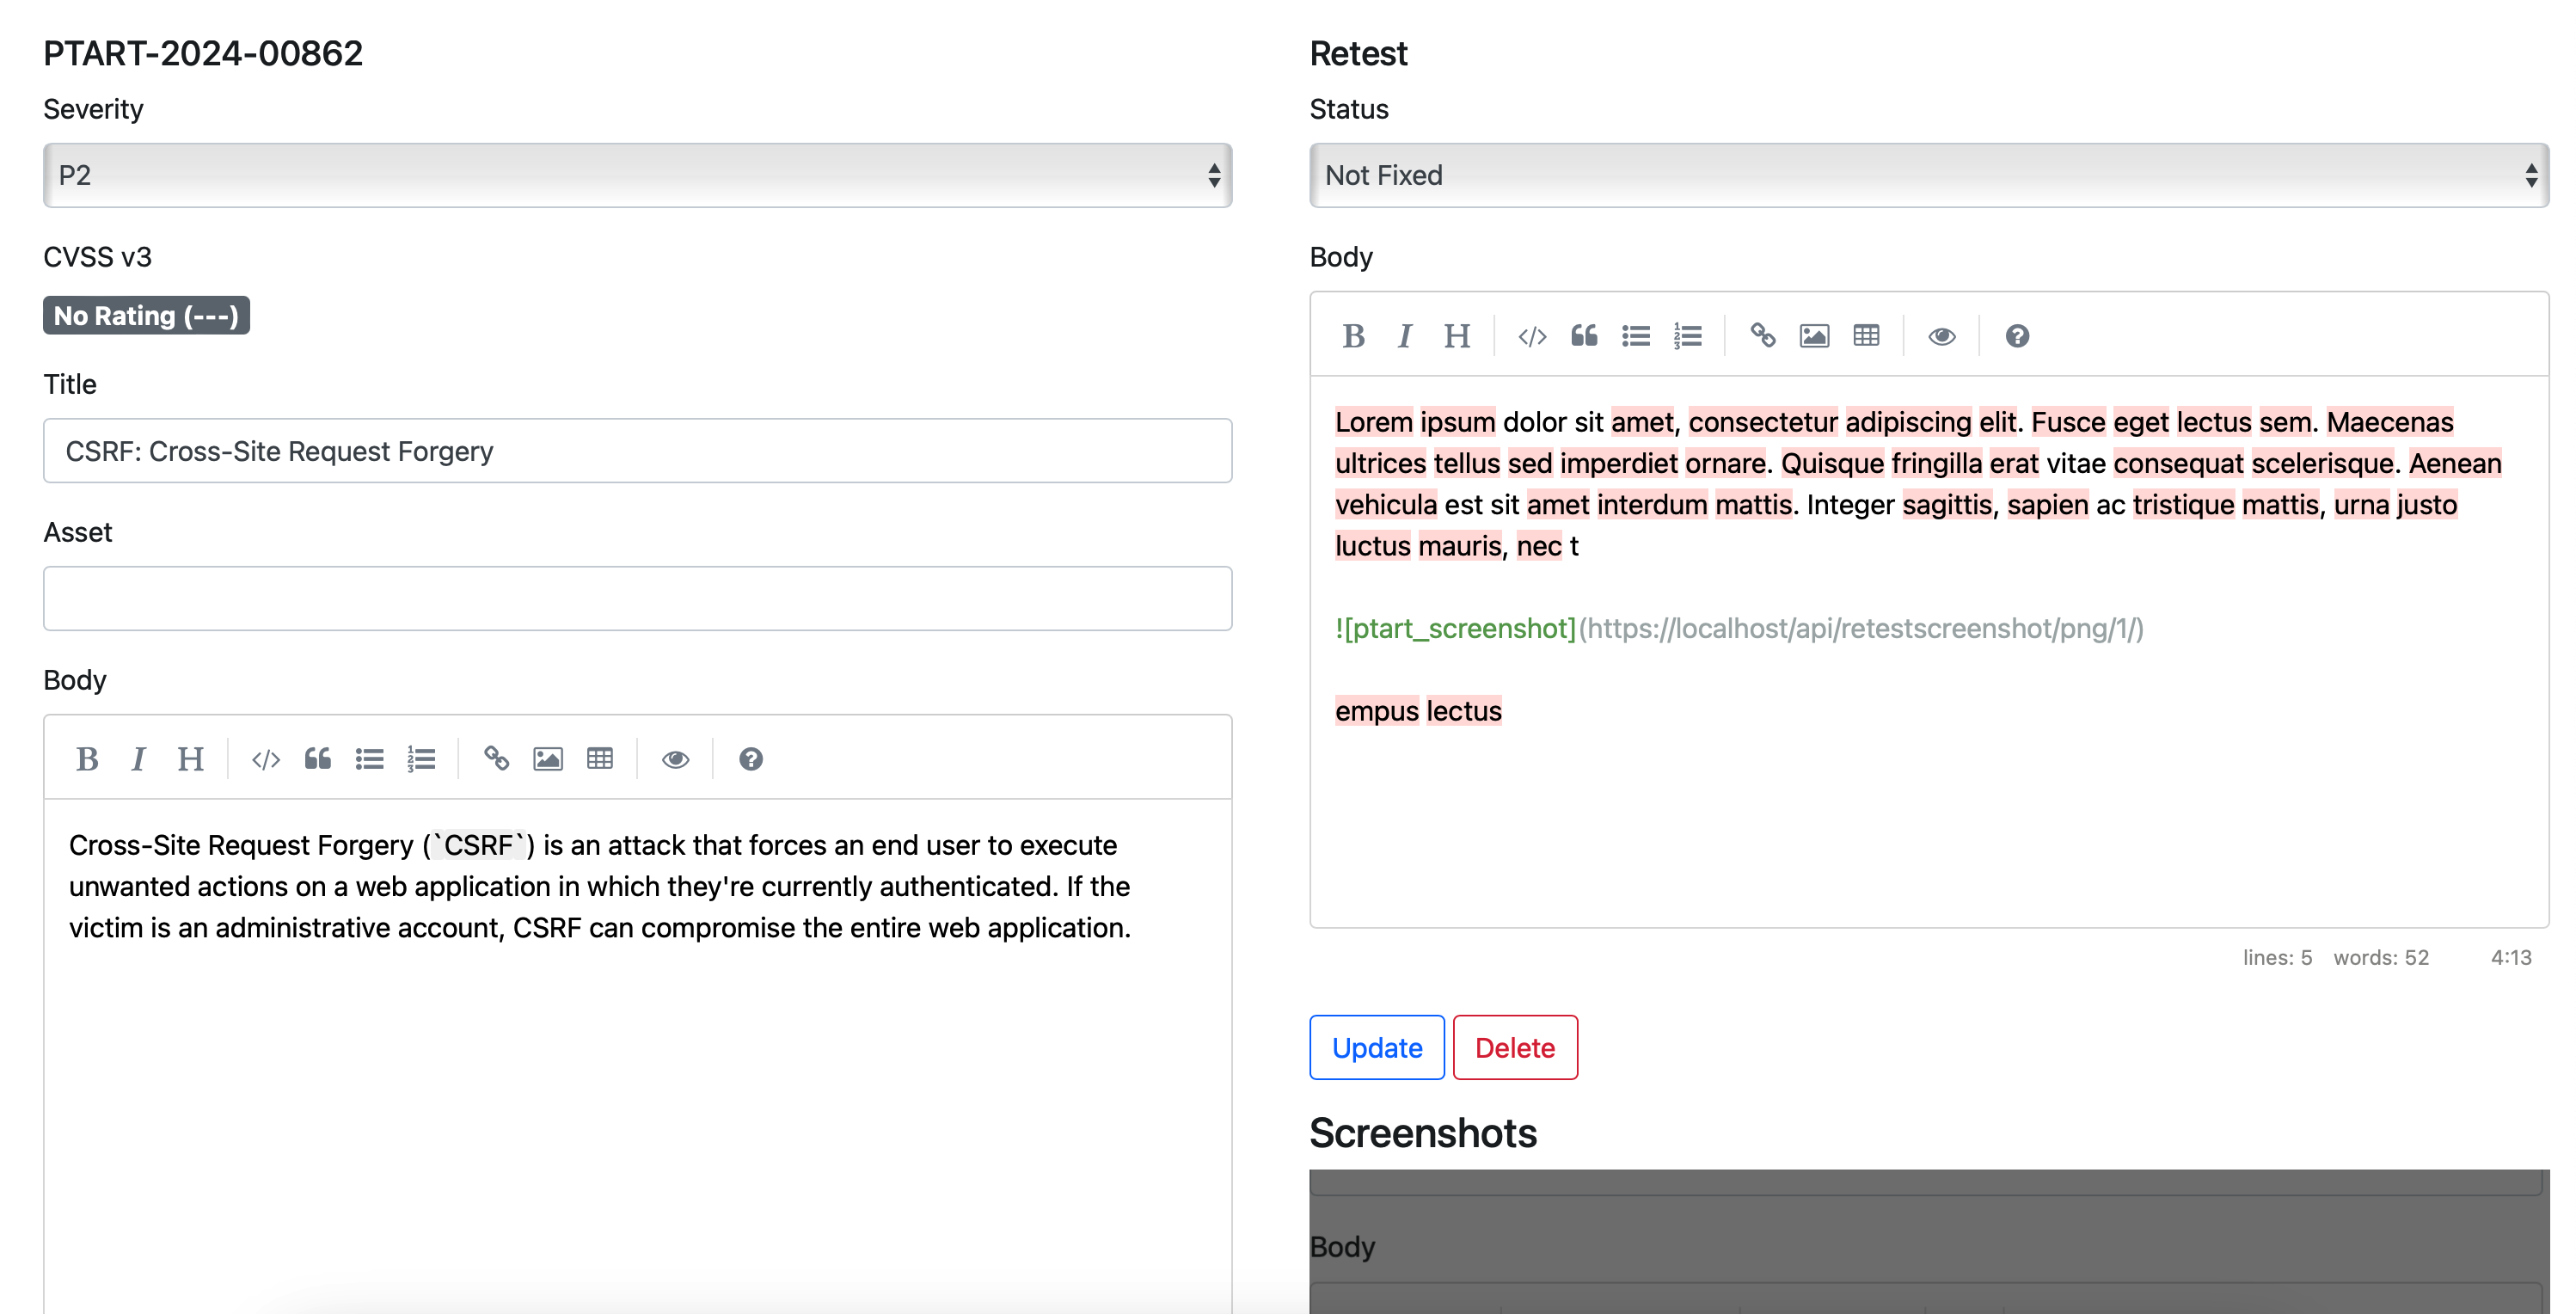Toggle preview eye in finding Body editor
The width and height of the screenshot is (2576, 1314).
pyautogui.click(x=675, y=759)
